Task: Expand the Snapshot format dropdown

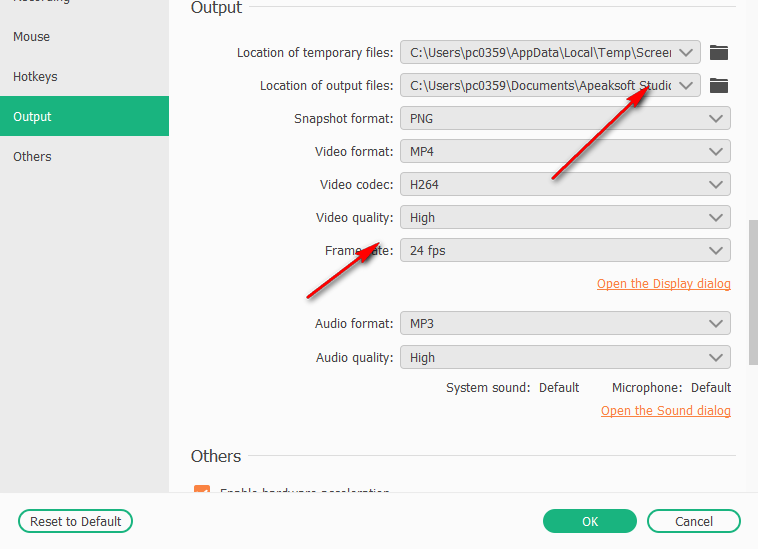Action: click(565, 118)
